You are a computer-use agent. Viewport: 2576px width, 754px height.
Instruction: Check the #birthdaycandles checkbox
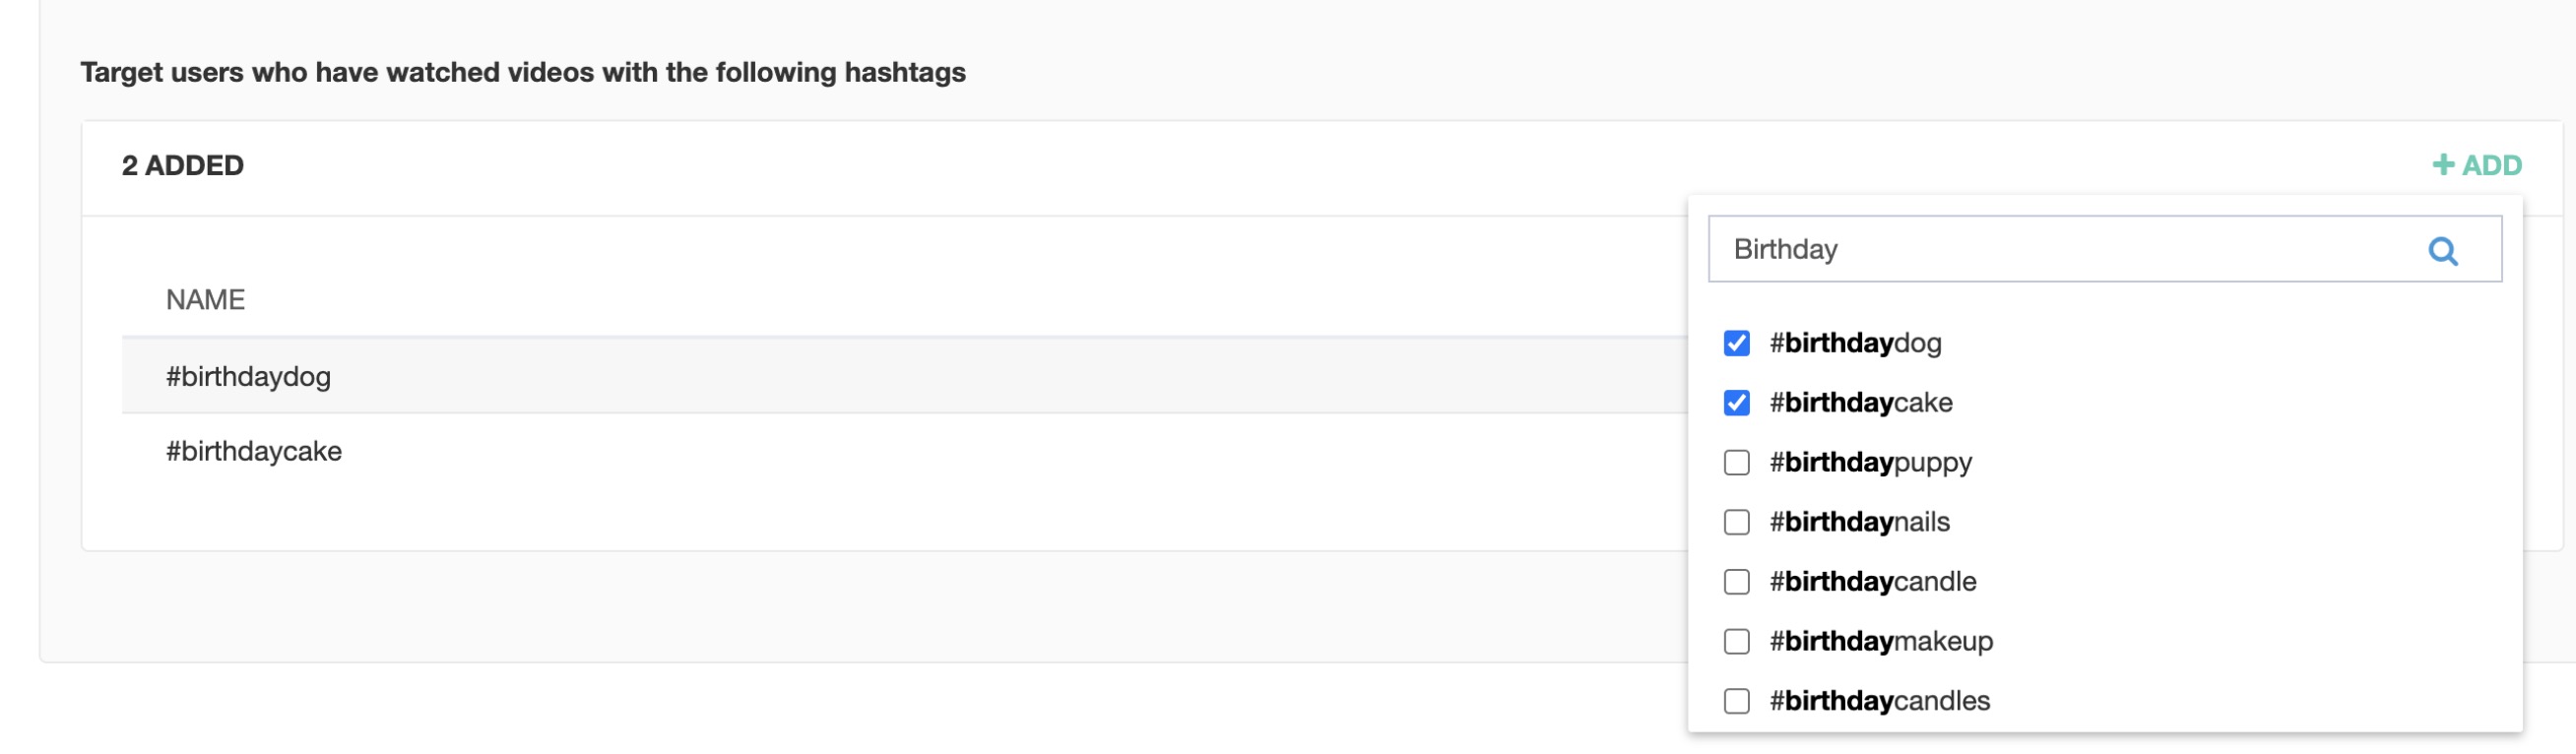click(1736, 701)
